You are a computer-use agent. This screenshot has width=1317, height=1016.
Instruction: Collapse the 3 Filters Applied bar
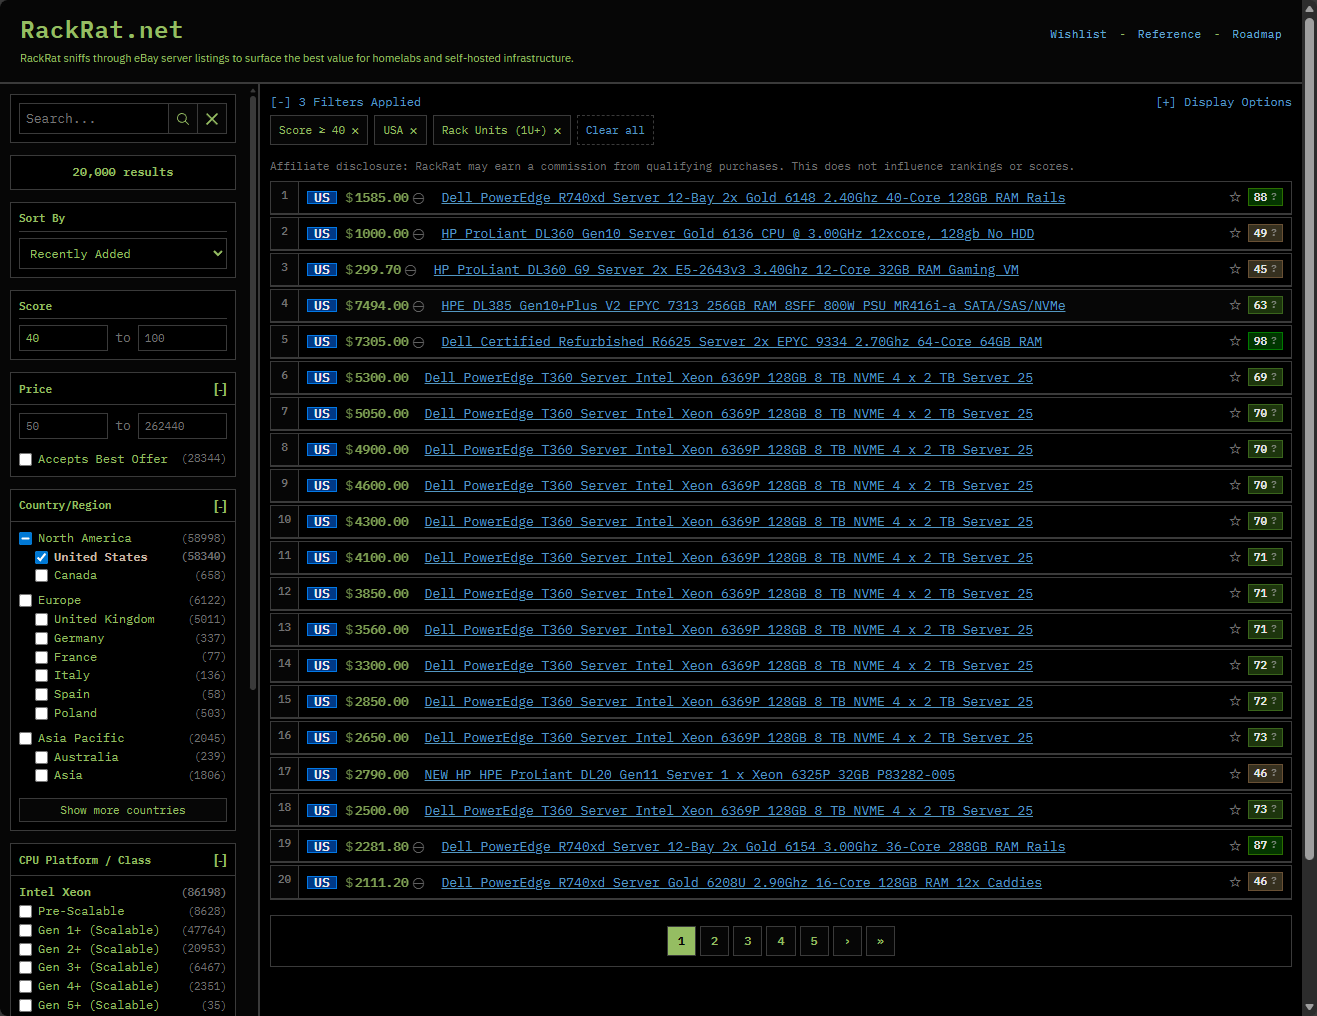tap(346, 102)
